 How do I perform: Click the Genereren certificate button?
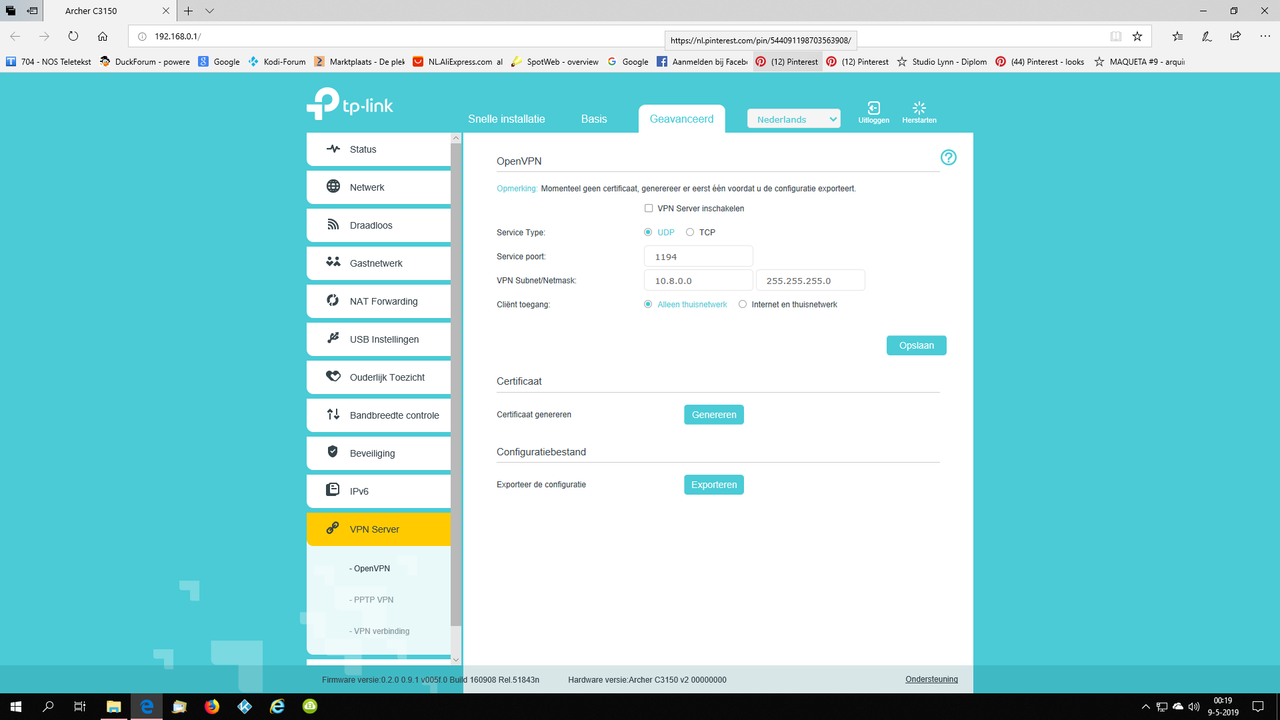(x=714, y=414)
